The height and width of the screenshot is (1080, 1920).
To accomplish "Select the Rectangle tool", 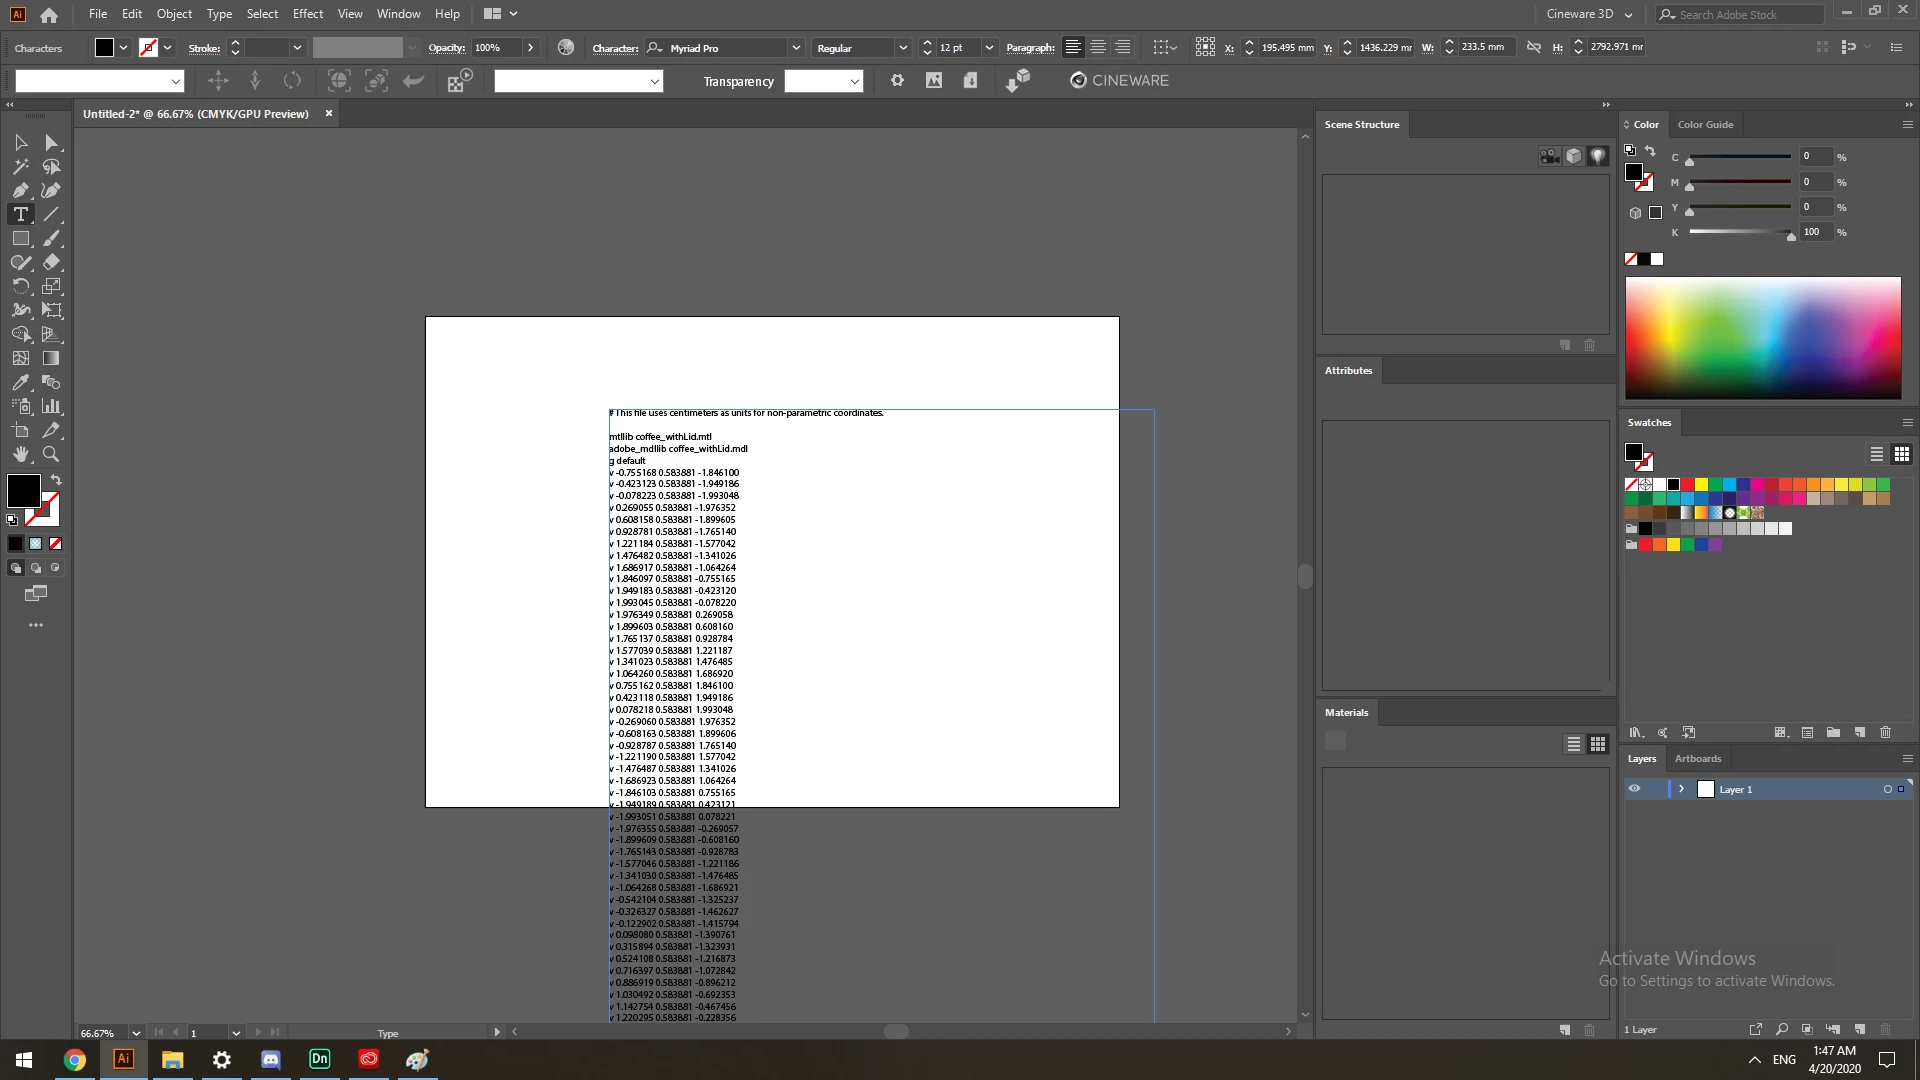I will pos(20,238).
